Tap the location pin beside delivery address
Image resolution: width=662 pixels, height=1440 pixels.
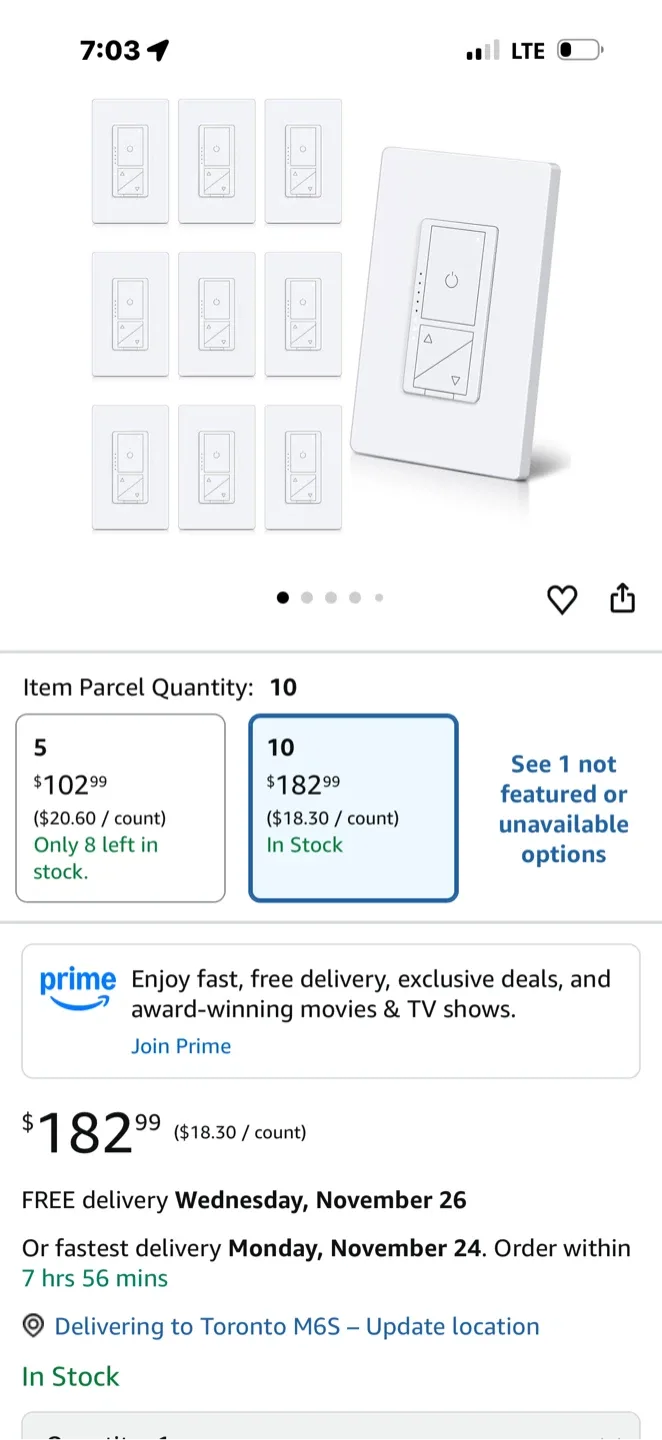point(33,1326)
